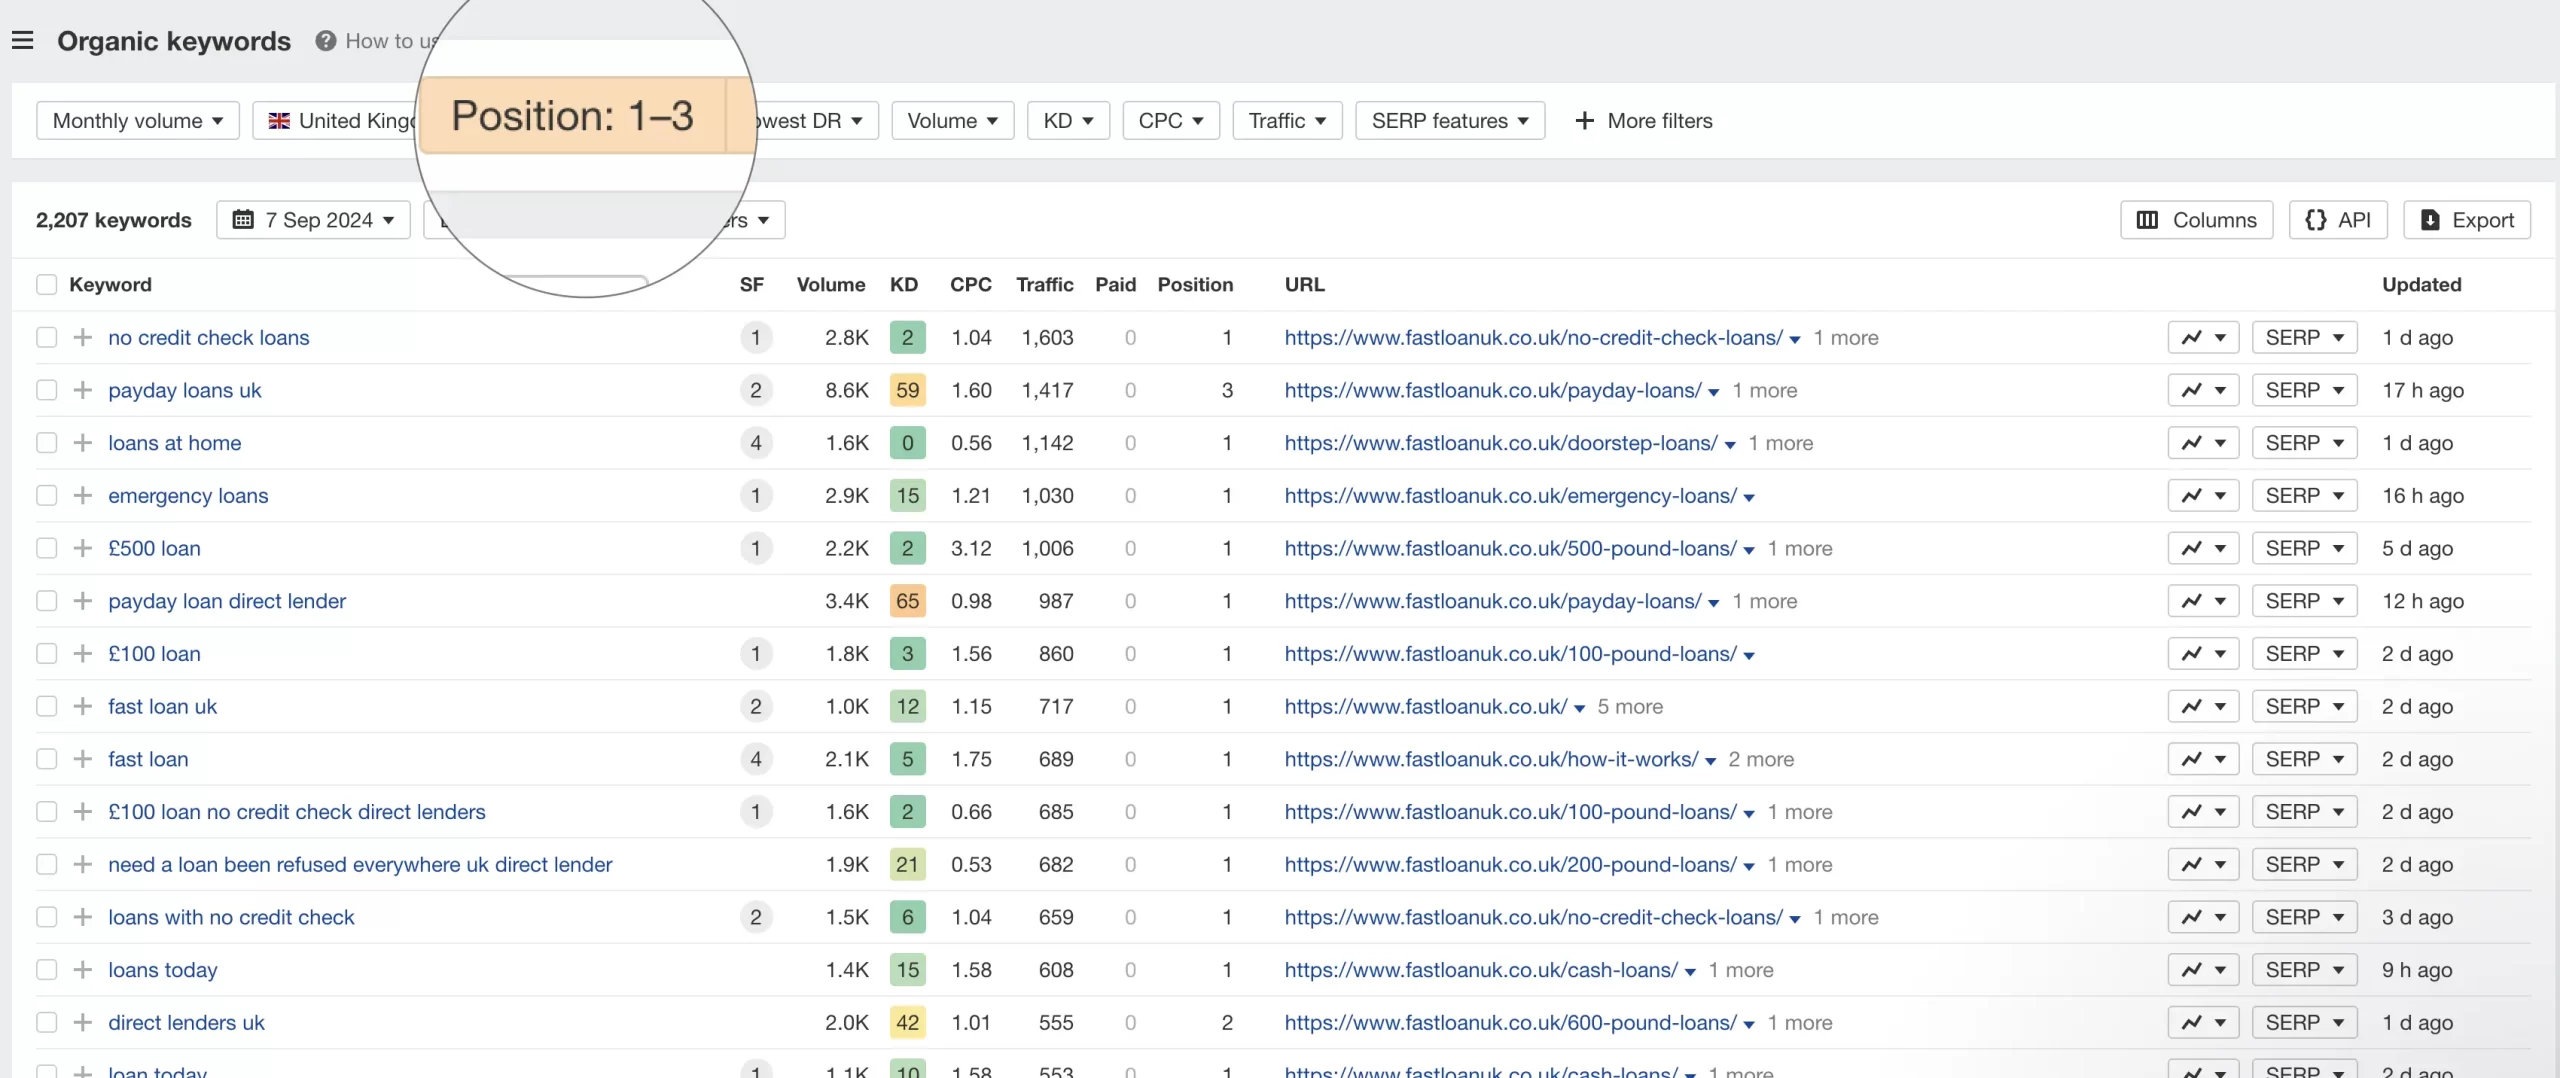Check the 'no credit check loans' row checkbox
This screenshot has width=2560, height=1078.
pyautogui.click(x=46, y=338)
